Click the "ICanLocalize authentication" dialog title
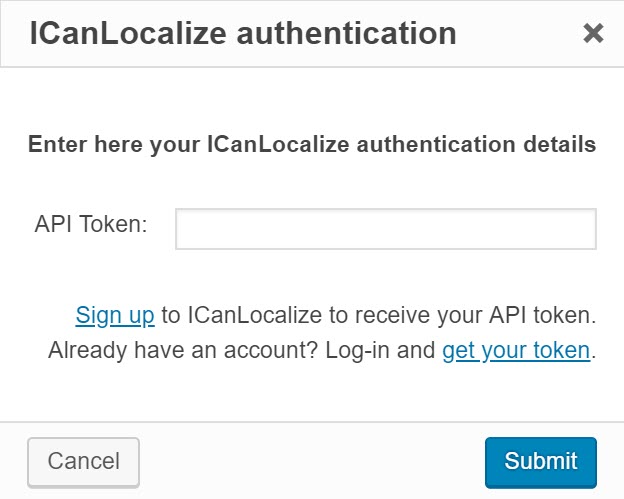The height and width of the screenshot is (499, 624). (243, 34)
